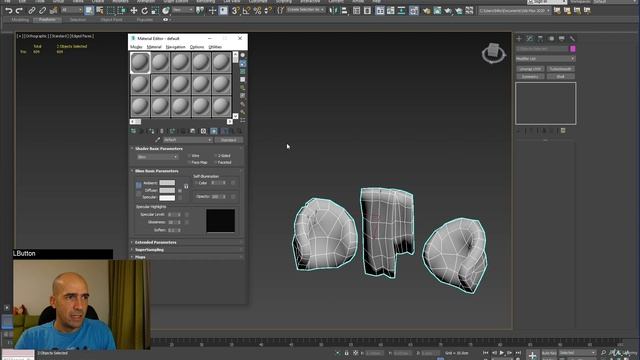Expand the Extended Parameters rollout
The width and height of the screenshot is (640, 360).
click(x=156, y=242)
